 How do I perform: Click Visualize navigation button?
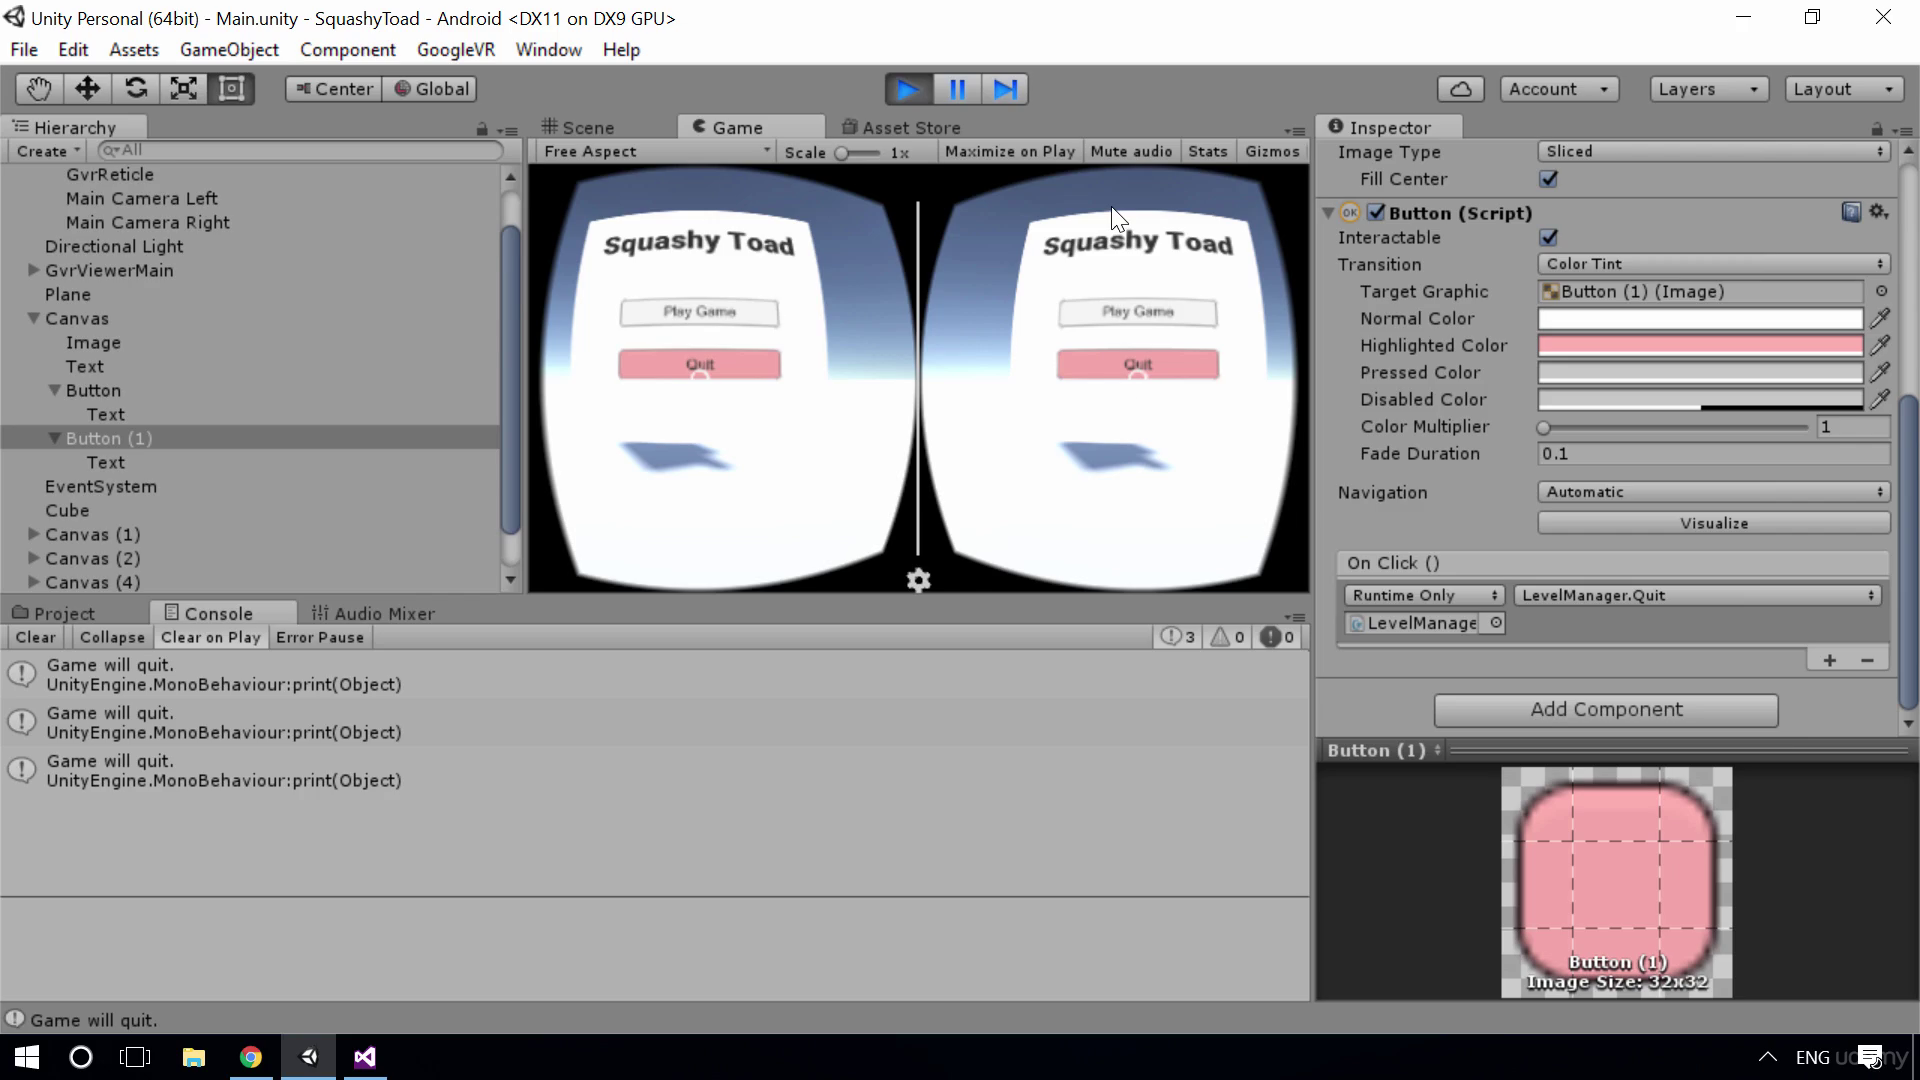point(1713,523)
